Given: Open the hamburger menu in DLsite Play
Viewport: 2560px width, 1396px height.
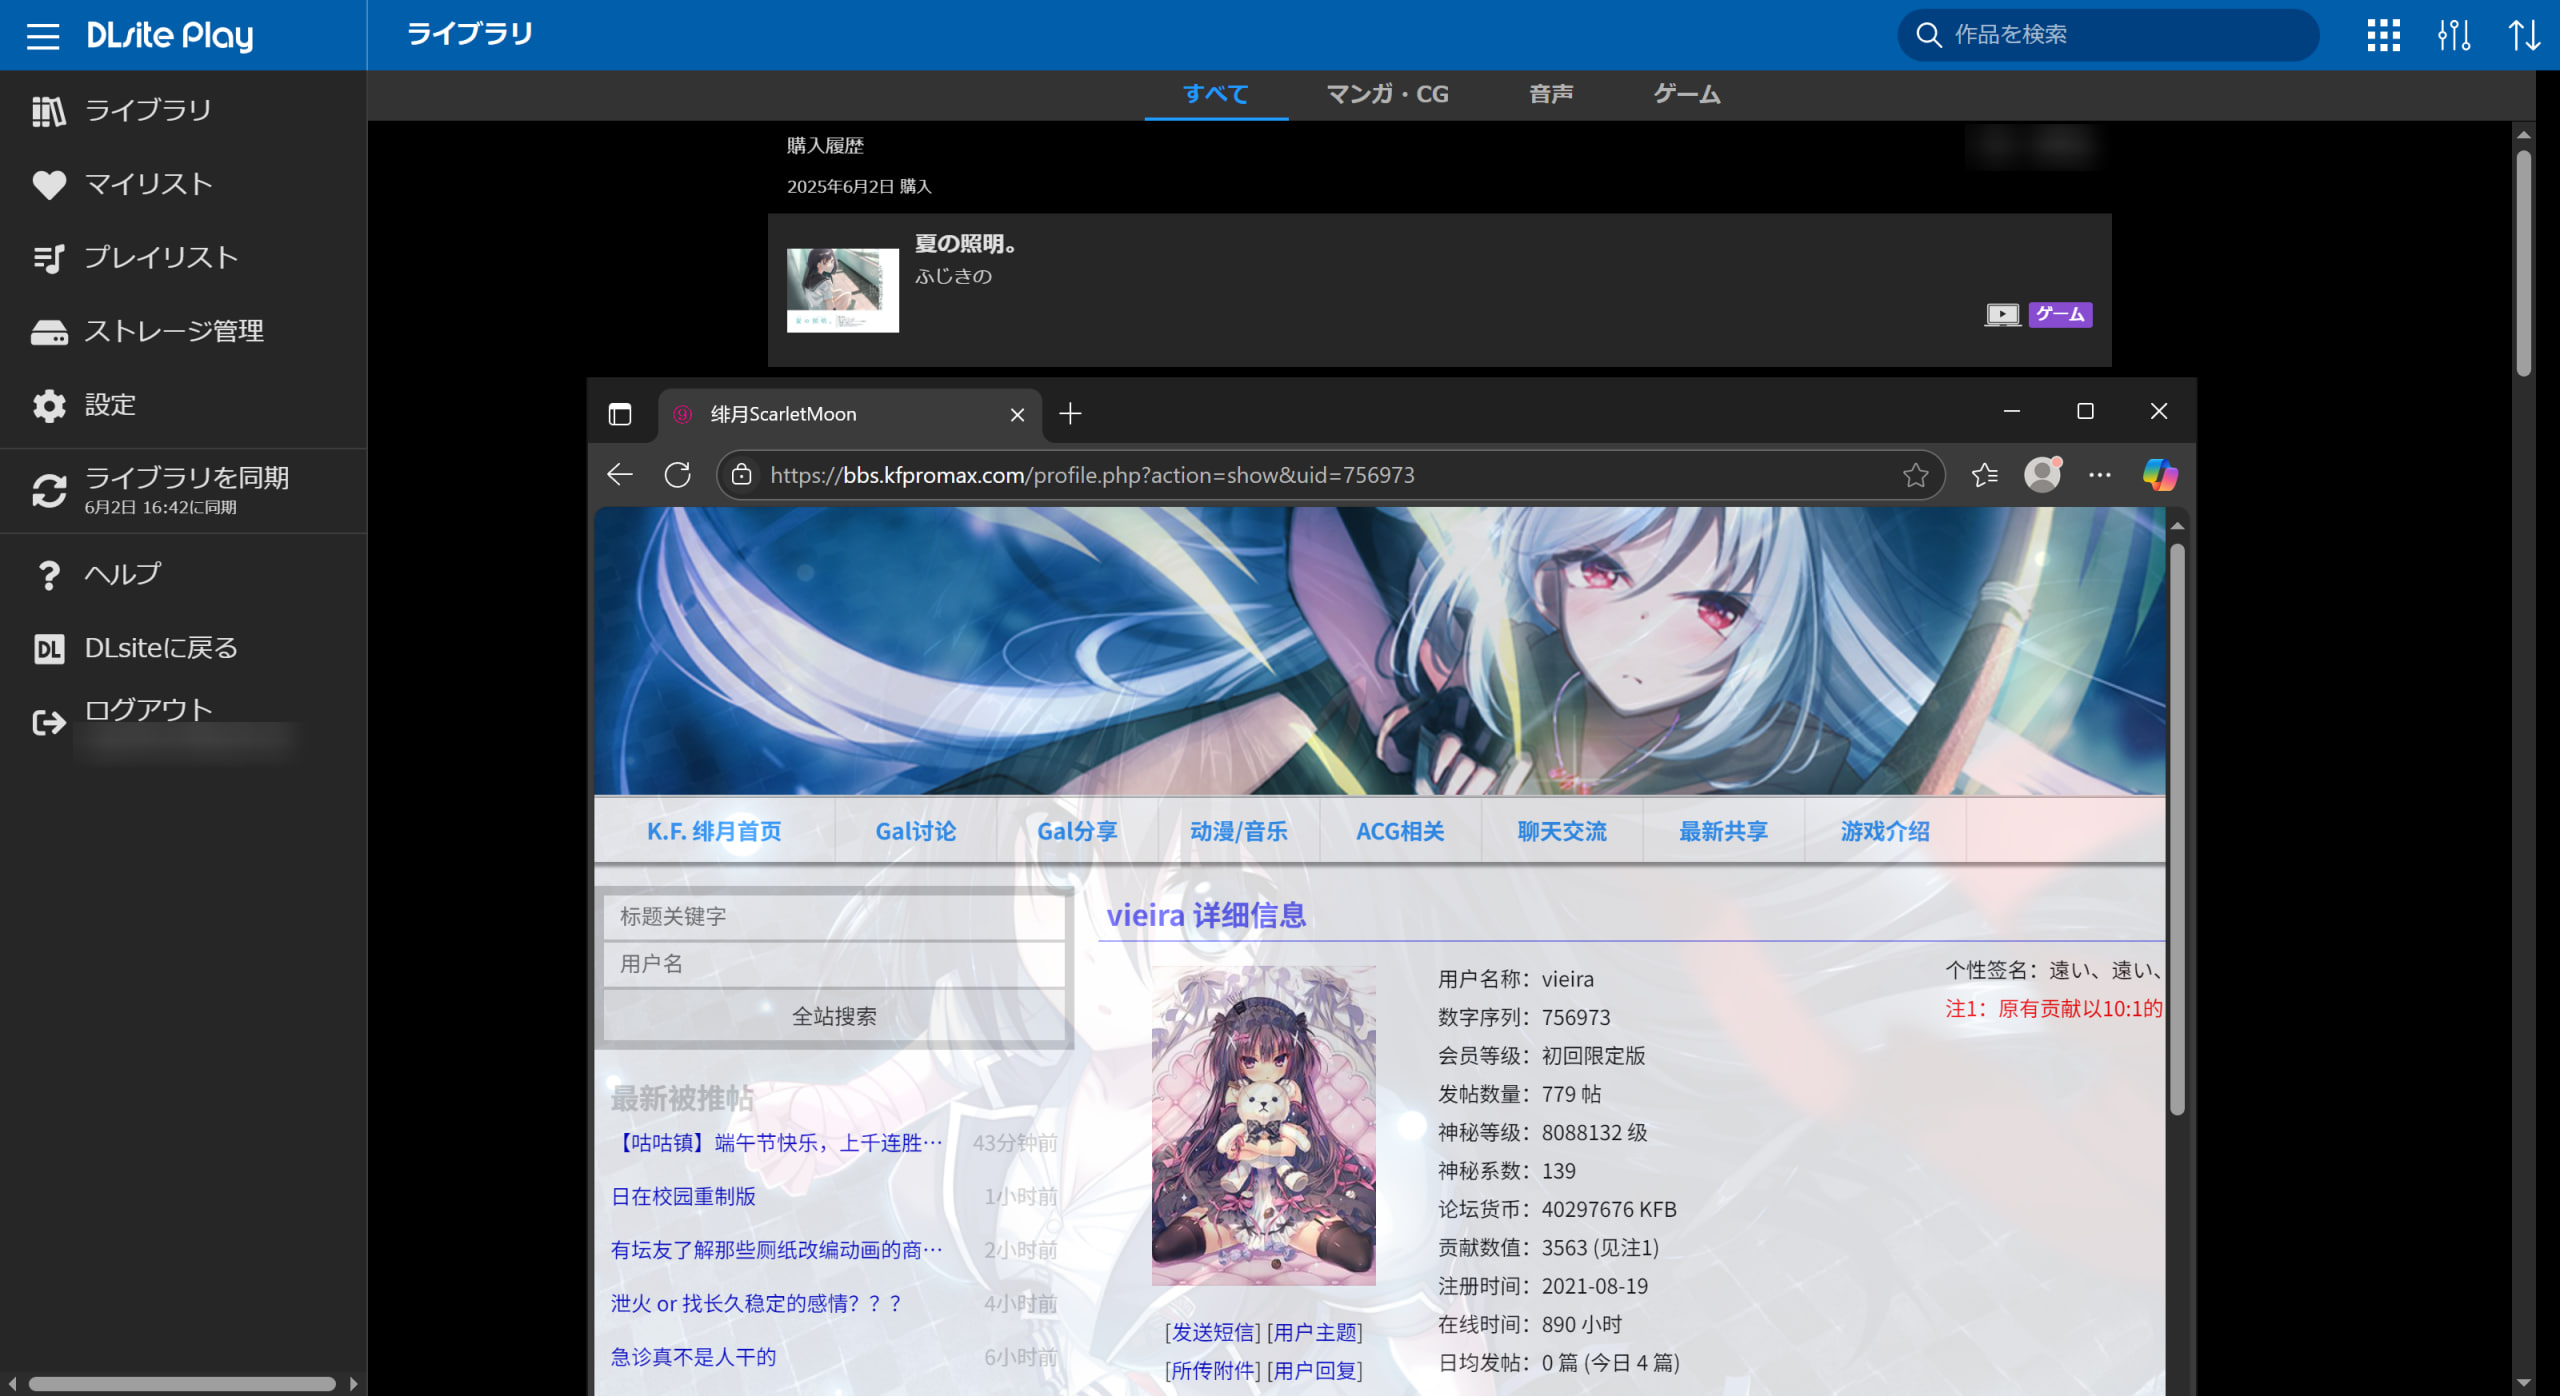Looking at the screenshot, I should click(x=43, y=37).
